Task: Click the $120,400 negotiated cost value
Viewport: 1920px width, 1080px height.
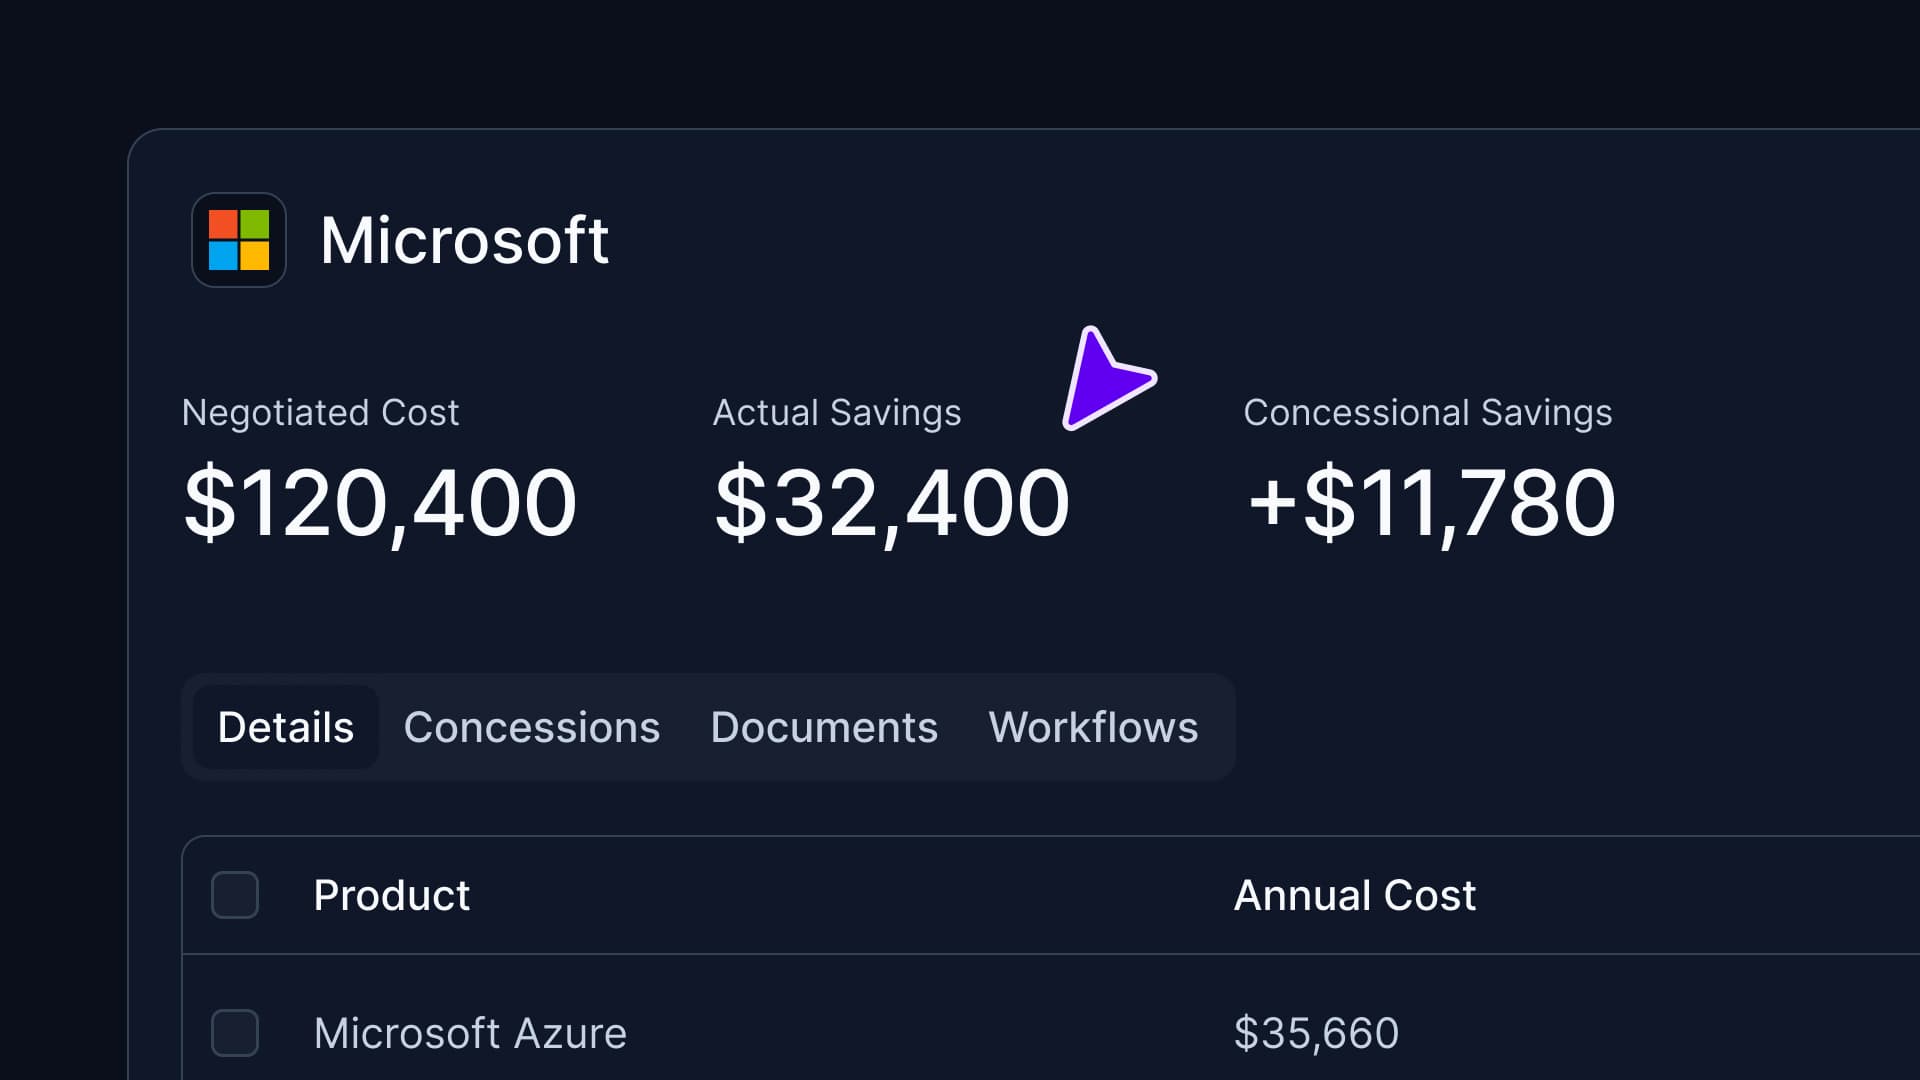Action: click(380, 503)
